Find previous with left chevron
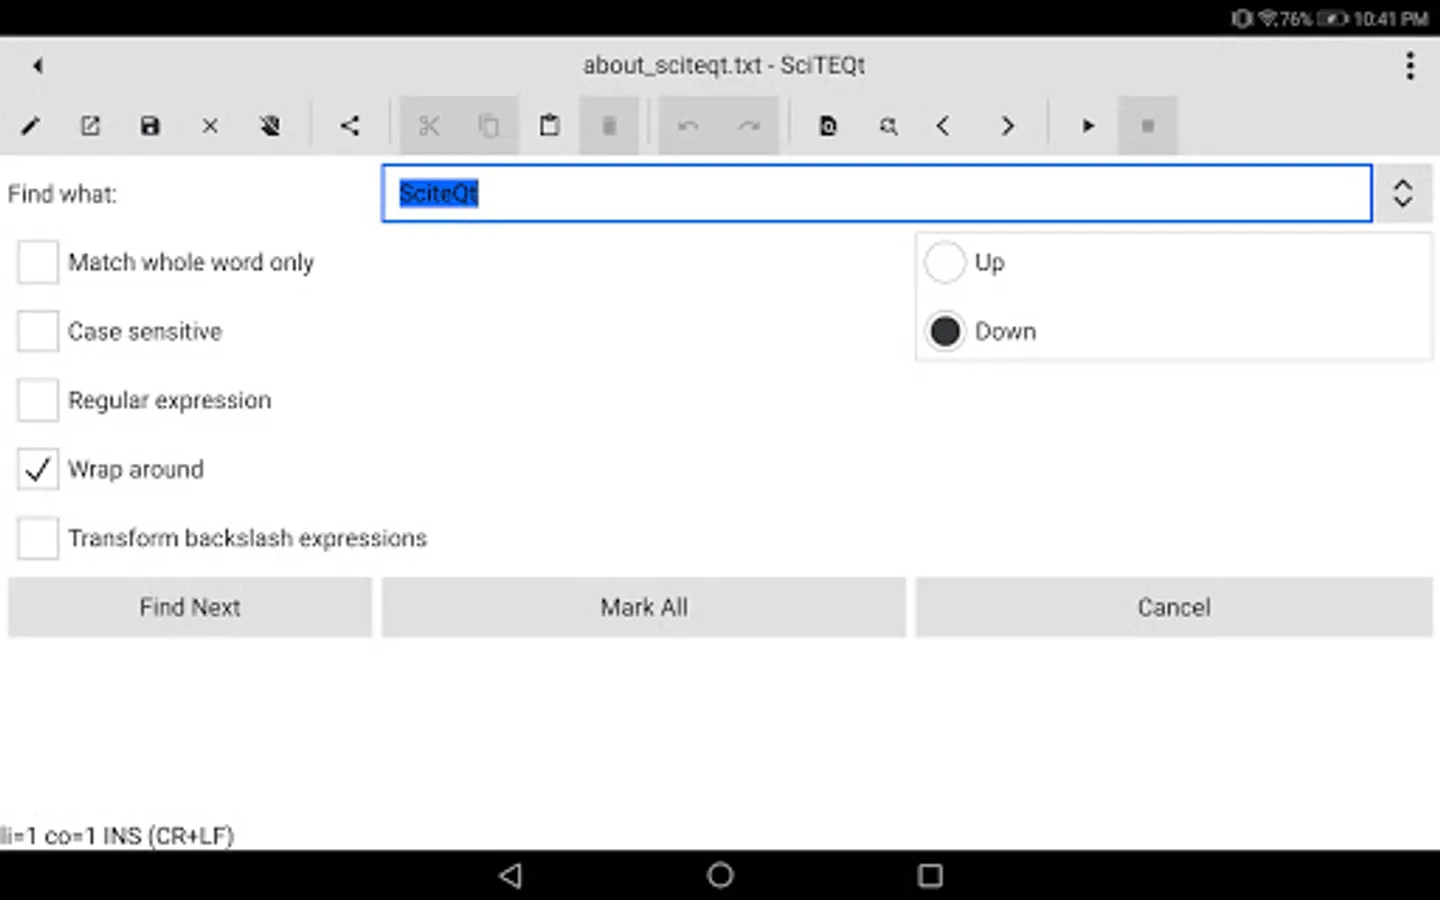 pos(943,126)
